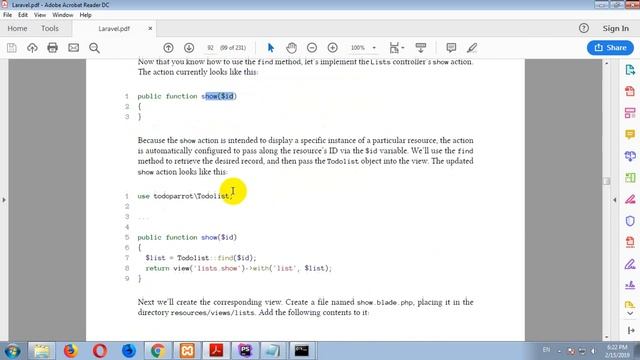
Task: Launch Firefox from taskbar
Action: (x=71, y=351)
